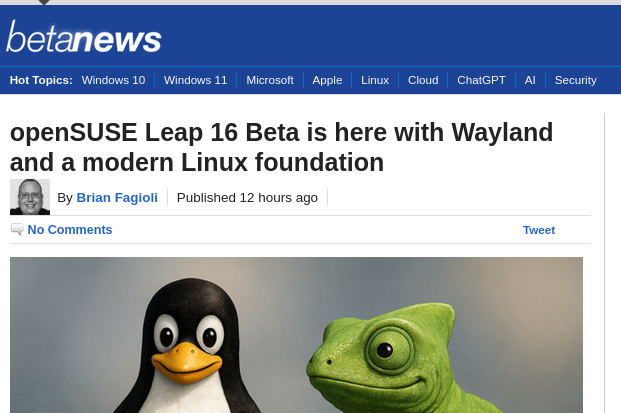Visit the Cloud topic page

(x=423, y=80)
